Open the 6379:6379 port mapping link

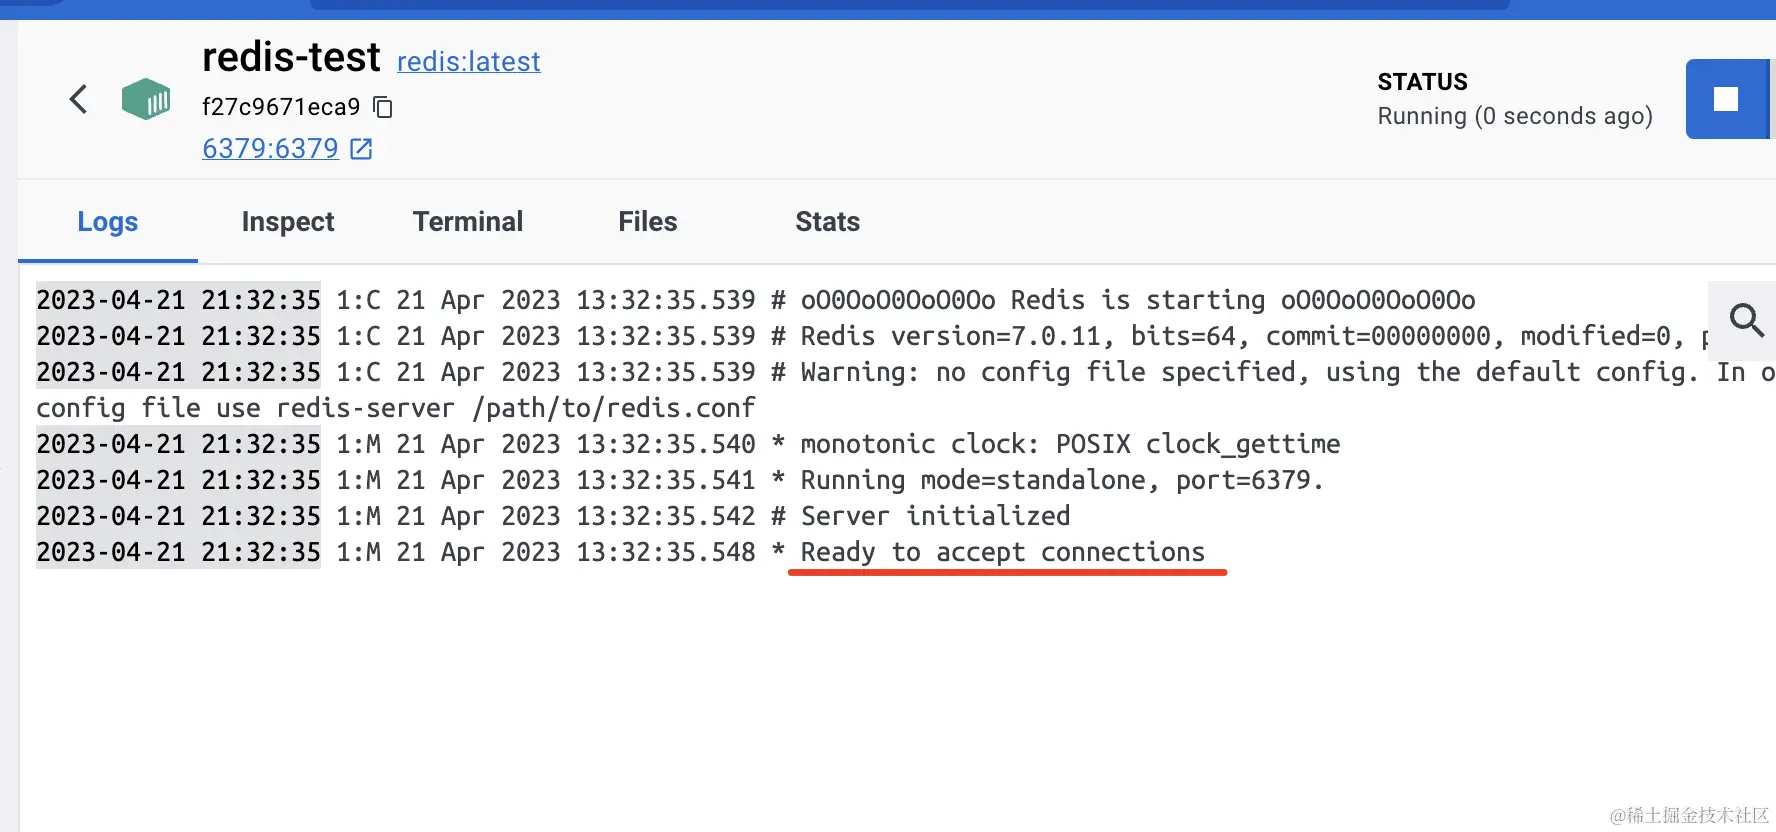(x=270, y=149)
